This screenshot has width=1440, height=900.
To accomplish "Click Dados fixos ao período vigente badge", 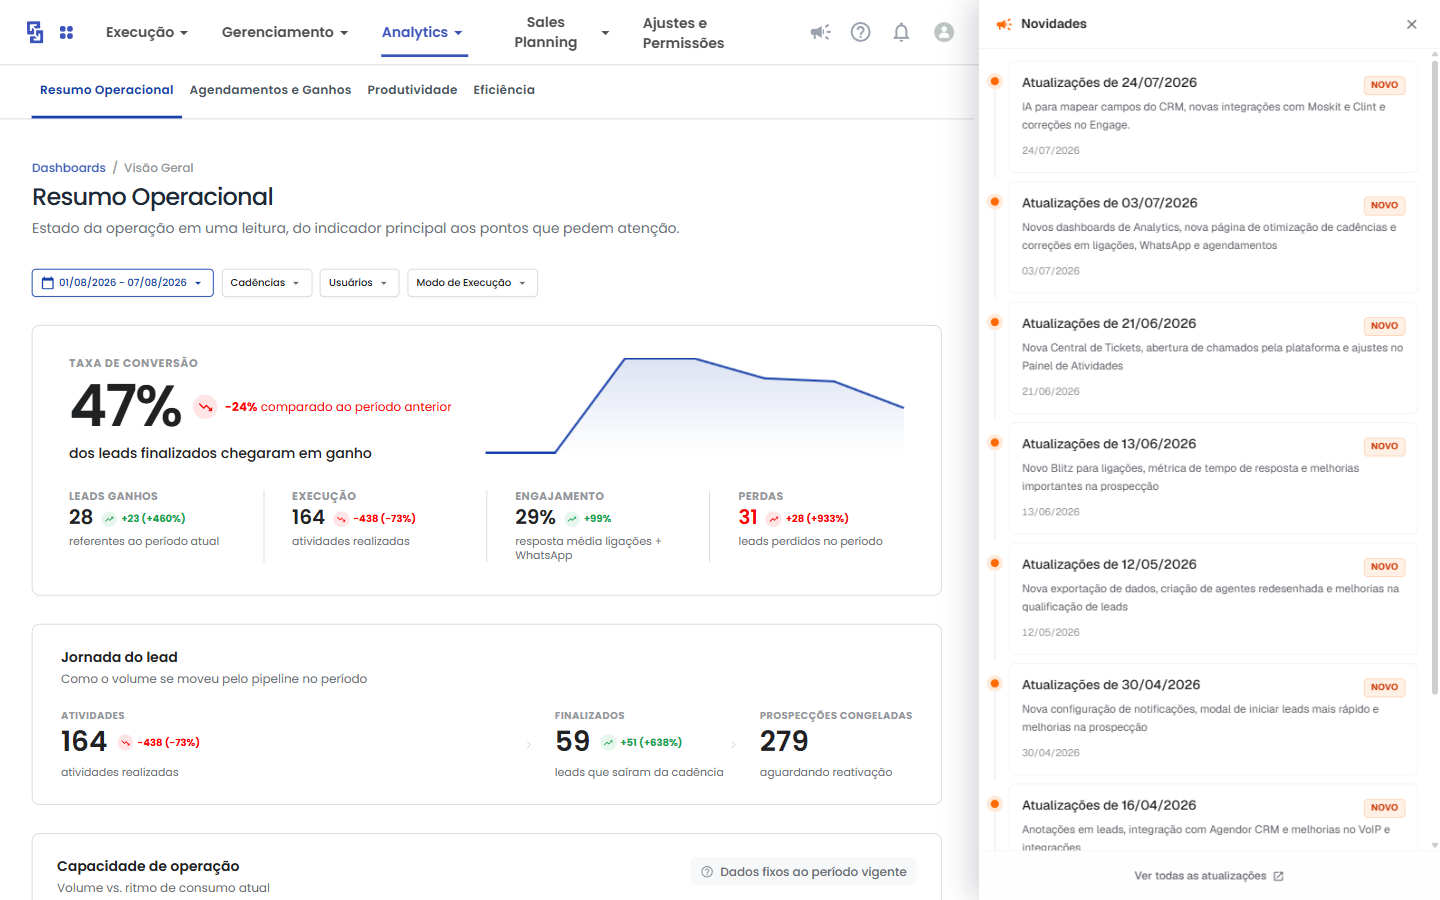I will (x=803, y=872).
